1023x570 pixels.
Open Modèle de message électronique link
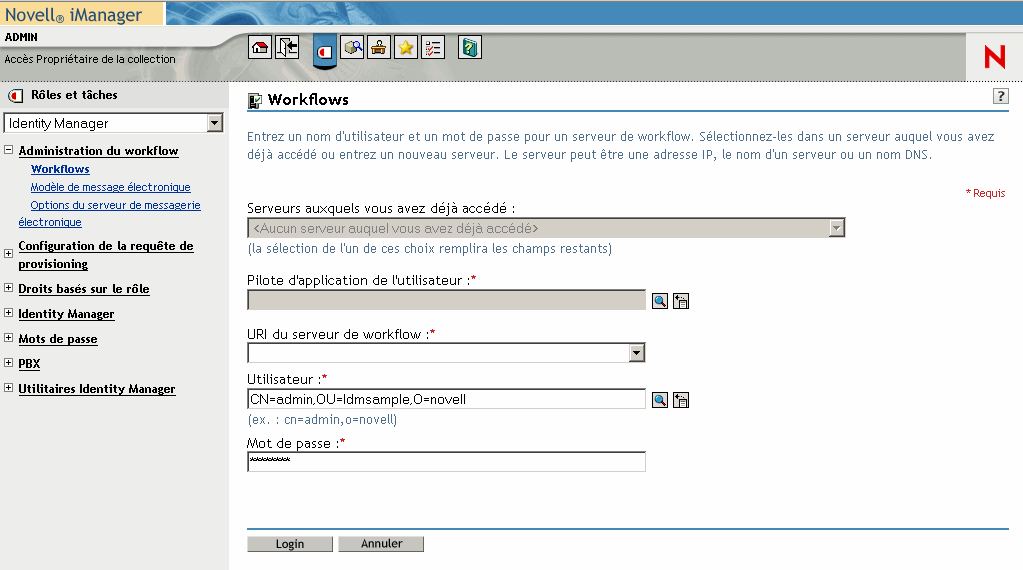[110, 187]
